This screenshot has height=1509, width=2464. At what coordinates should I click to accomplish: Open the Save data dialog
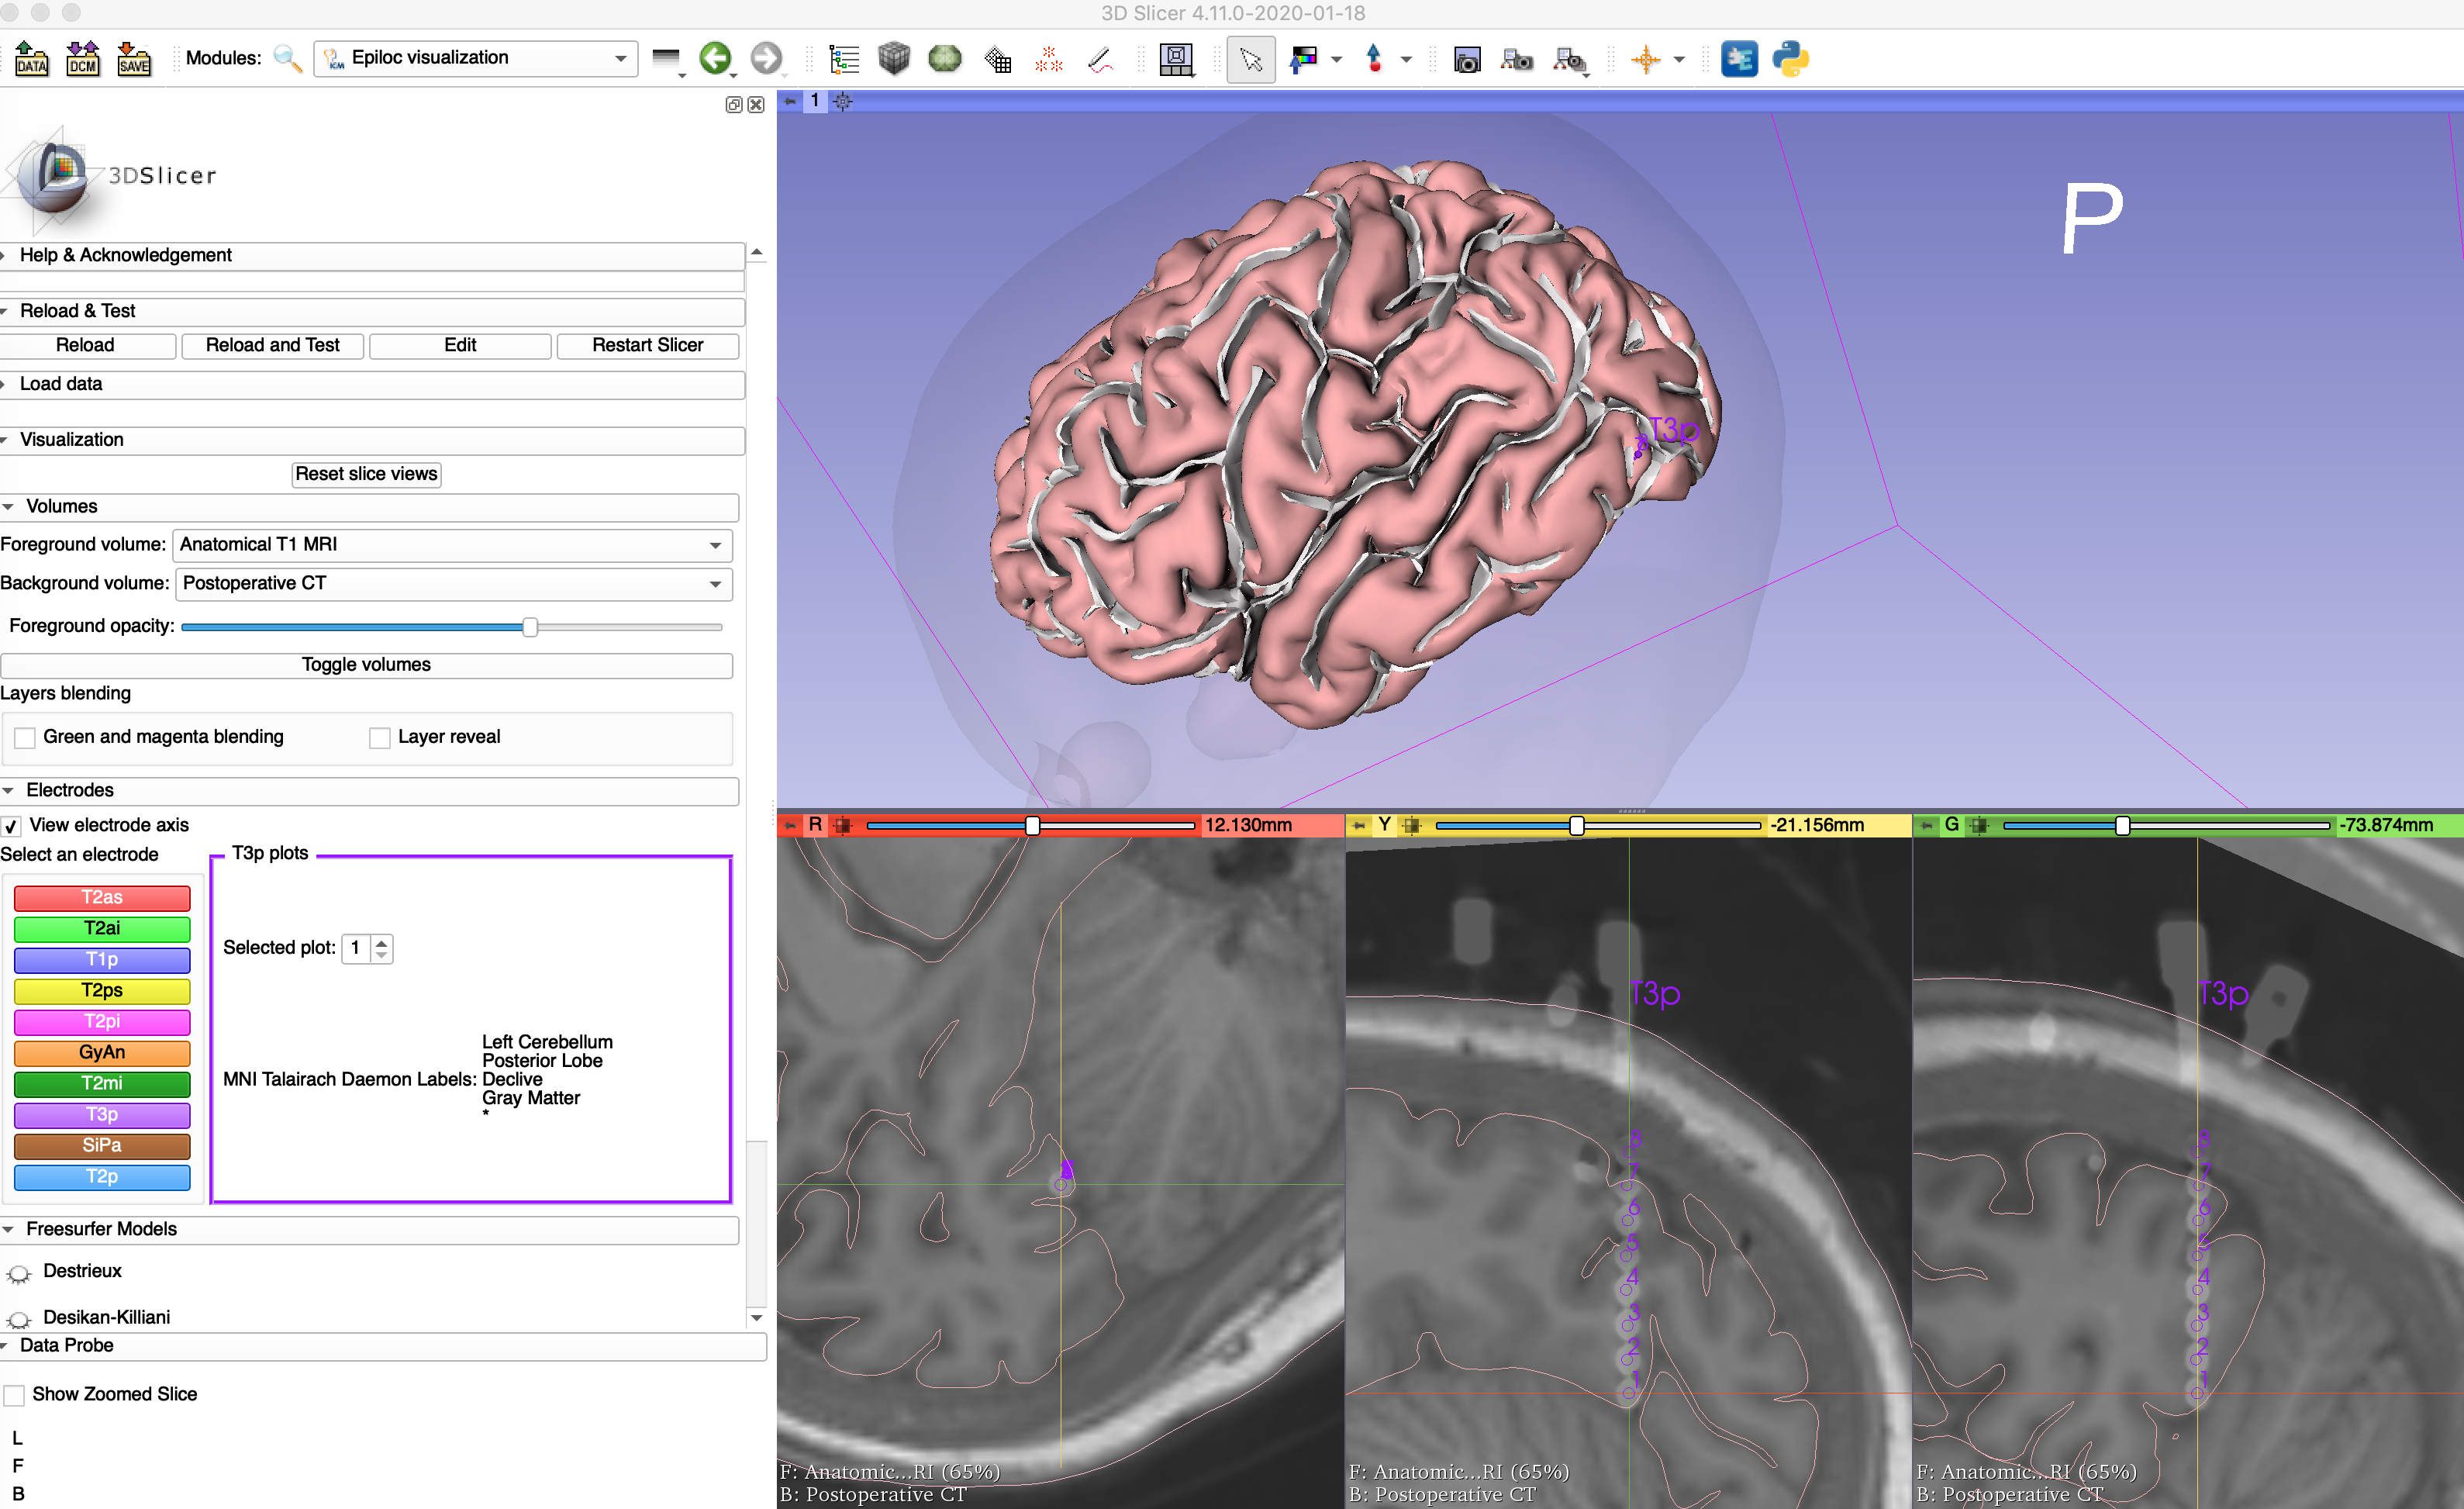[134, 59]
